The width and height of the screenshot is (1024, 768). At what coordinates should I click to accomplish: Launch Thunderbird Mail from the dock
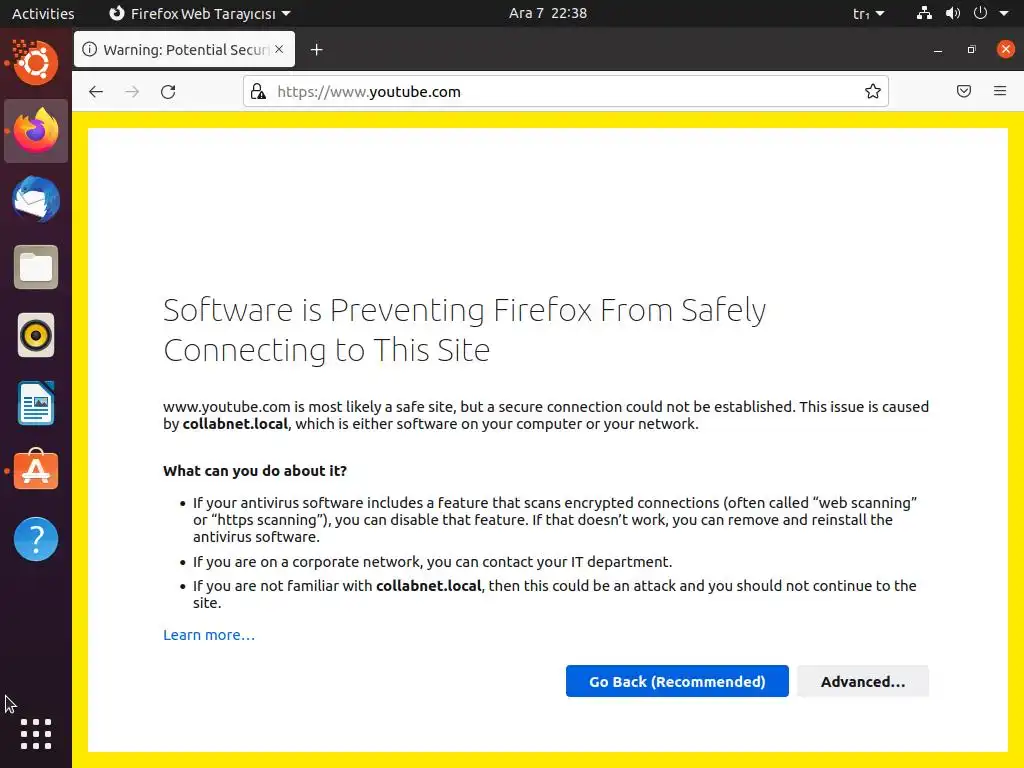pos(36,199)
